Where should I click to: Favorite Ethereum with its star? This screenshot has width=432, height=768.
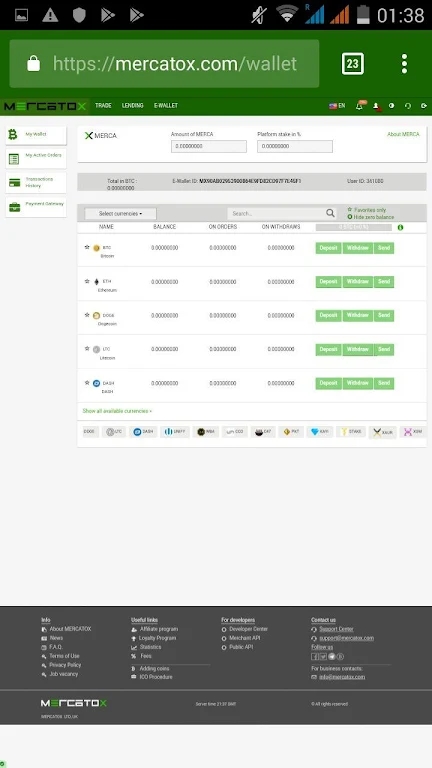[87, 281]
